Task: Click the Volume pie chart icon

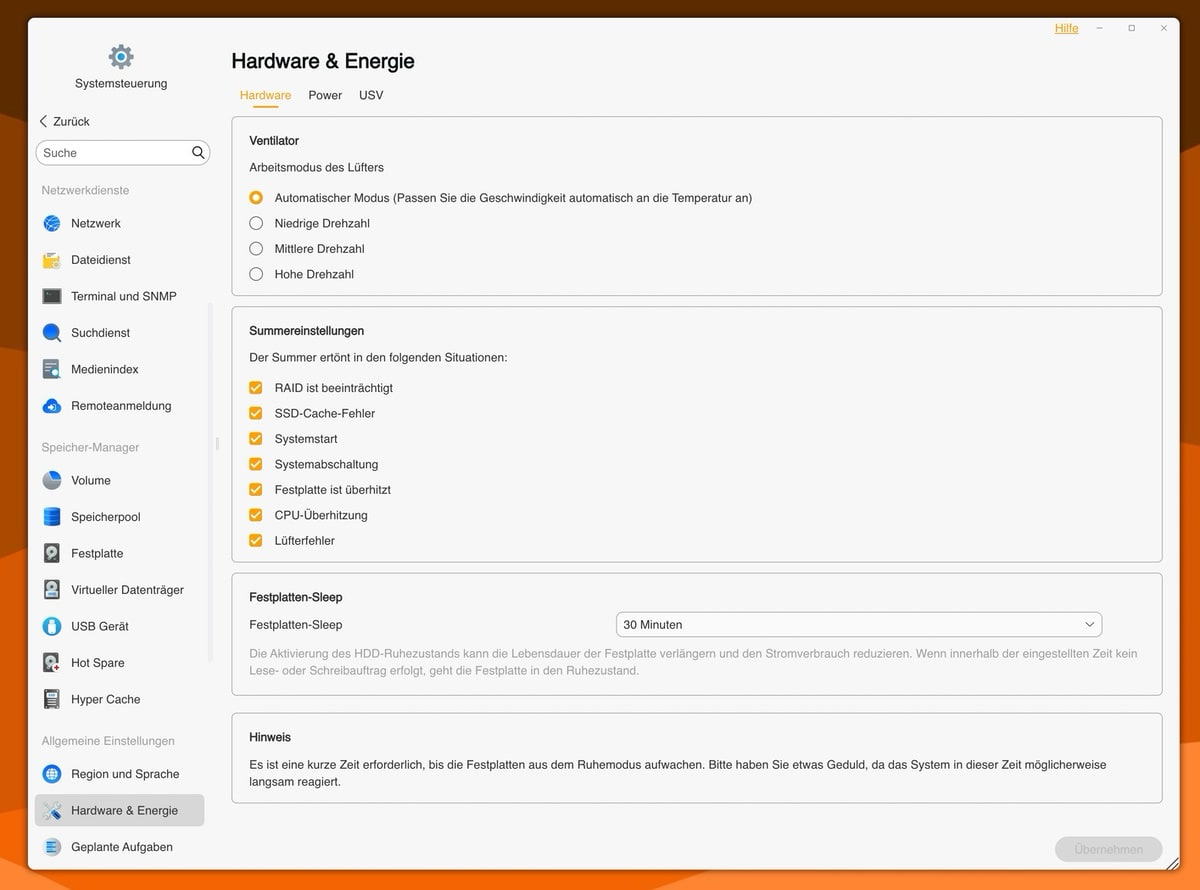Action: tap(52, 480)
